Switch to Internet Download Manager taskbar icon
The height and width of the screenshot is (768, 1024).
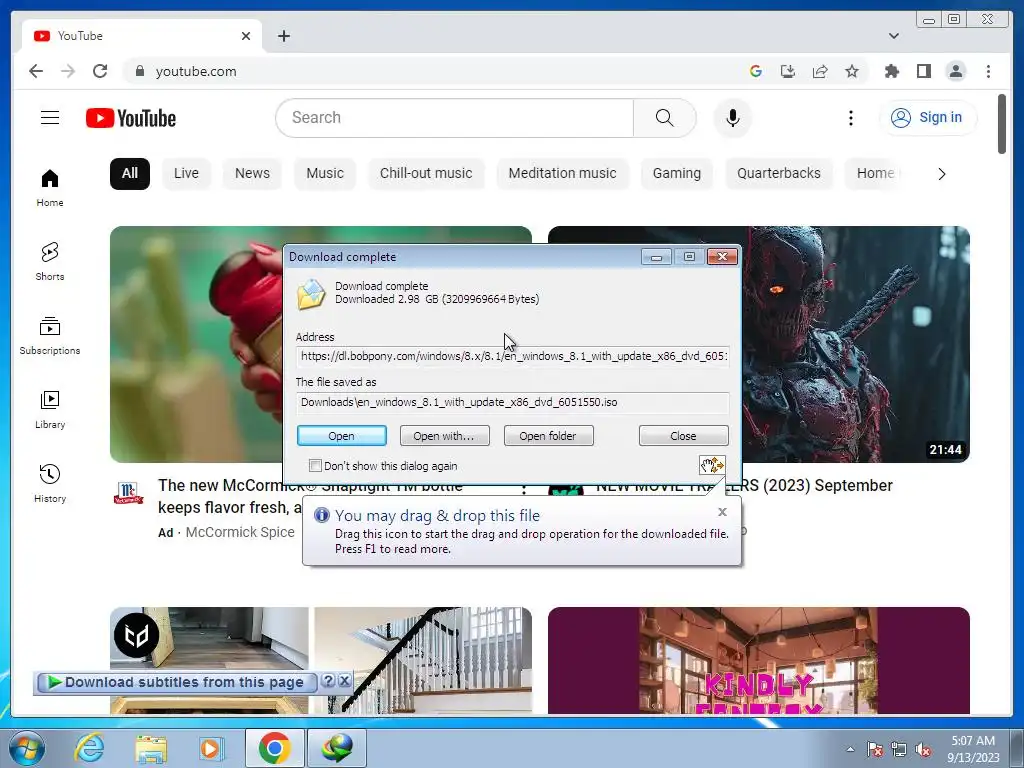click(x=337, y=748)
